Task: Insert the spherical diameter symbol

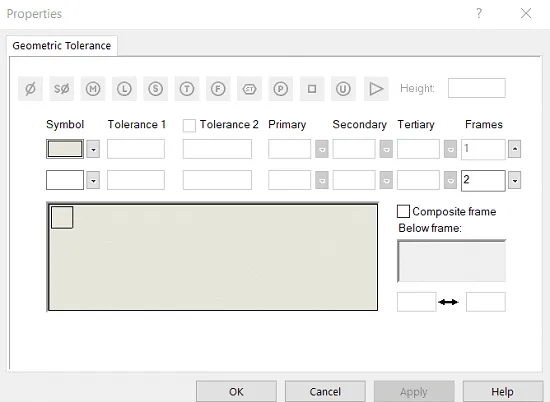Action: point(62,89)
